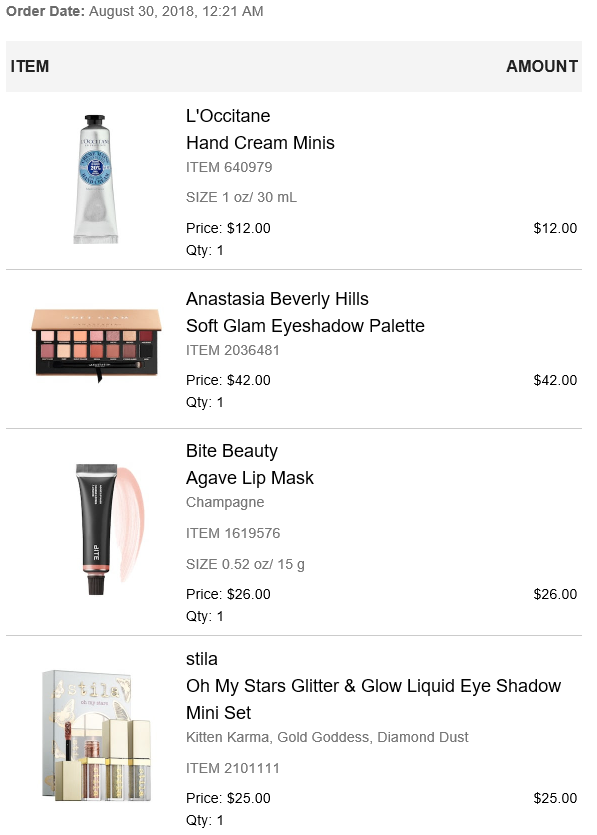Open the L'Occitane hand cream product image
Viewport: 597px width, 835px height.
(96, 179)
